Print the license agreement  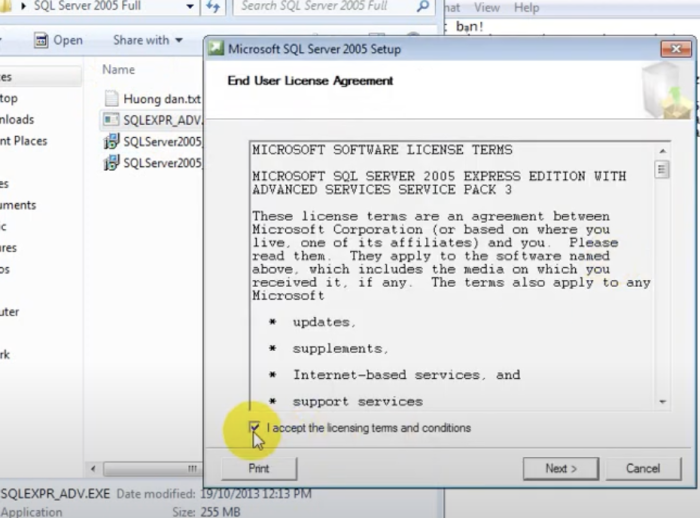[259, 468]
